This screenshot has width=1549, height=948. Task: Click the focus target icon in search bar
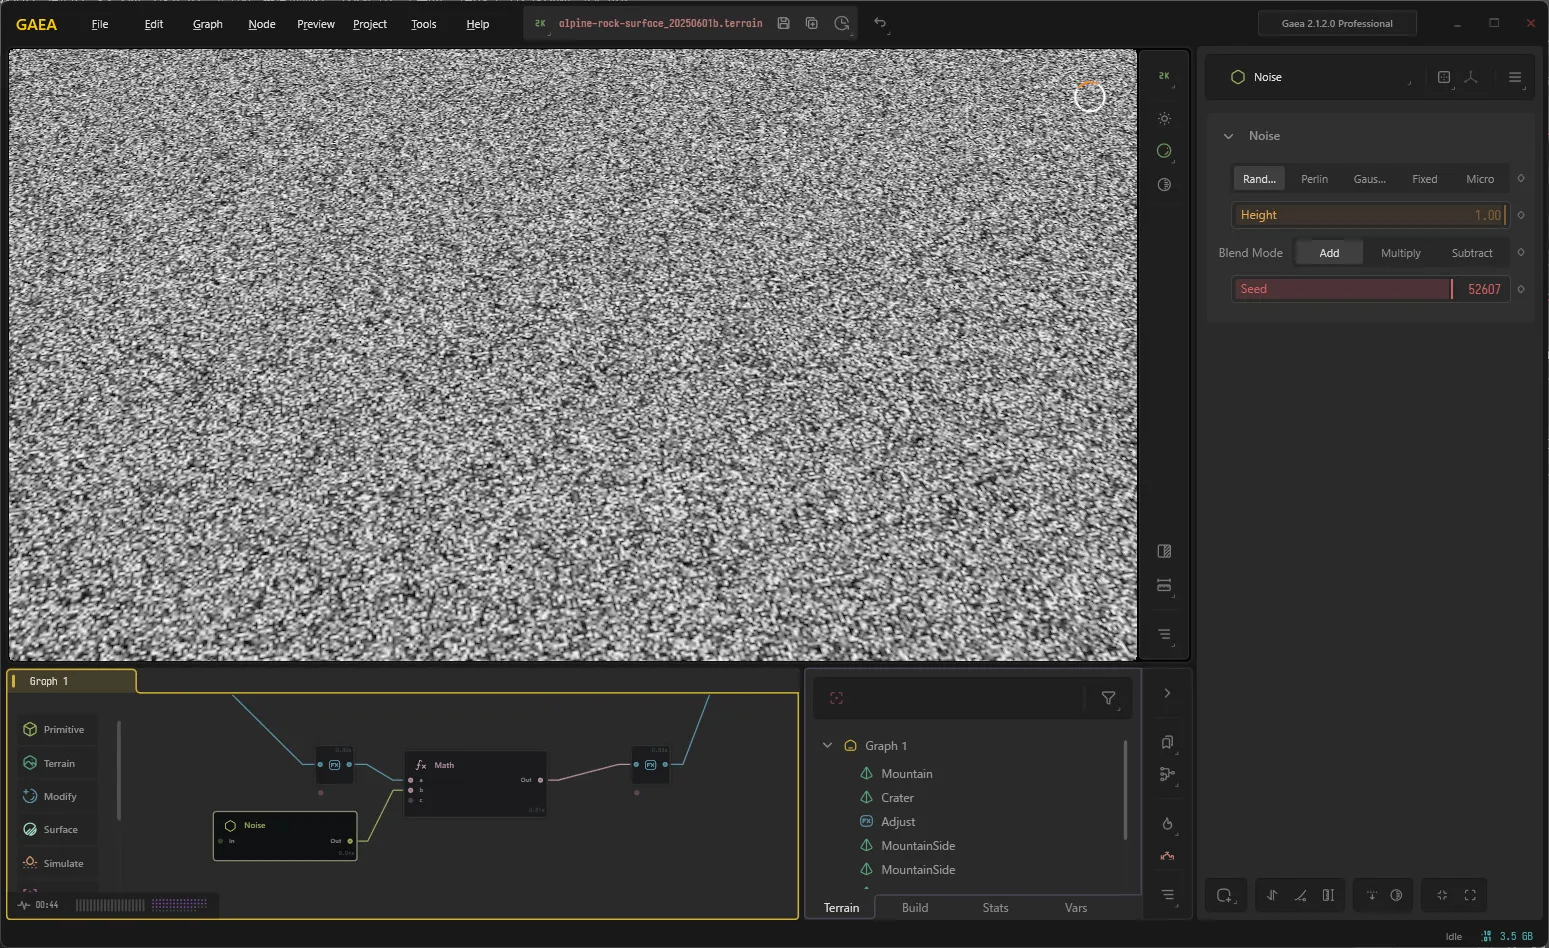point(837,698)
